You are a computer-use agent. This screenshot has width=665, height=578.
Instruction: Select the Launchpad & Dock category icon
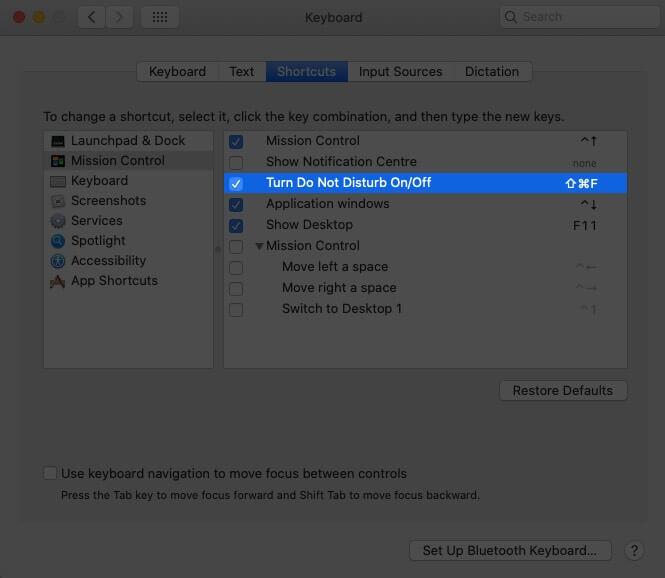click(x=58, y=141)
